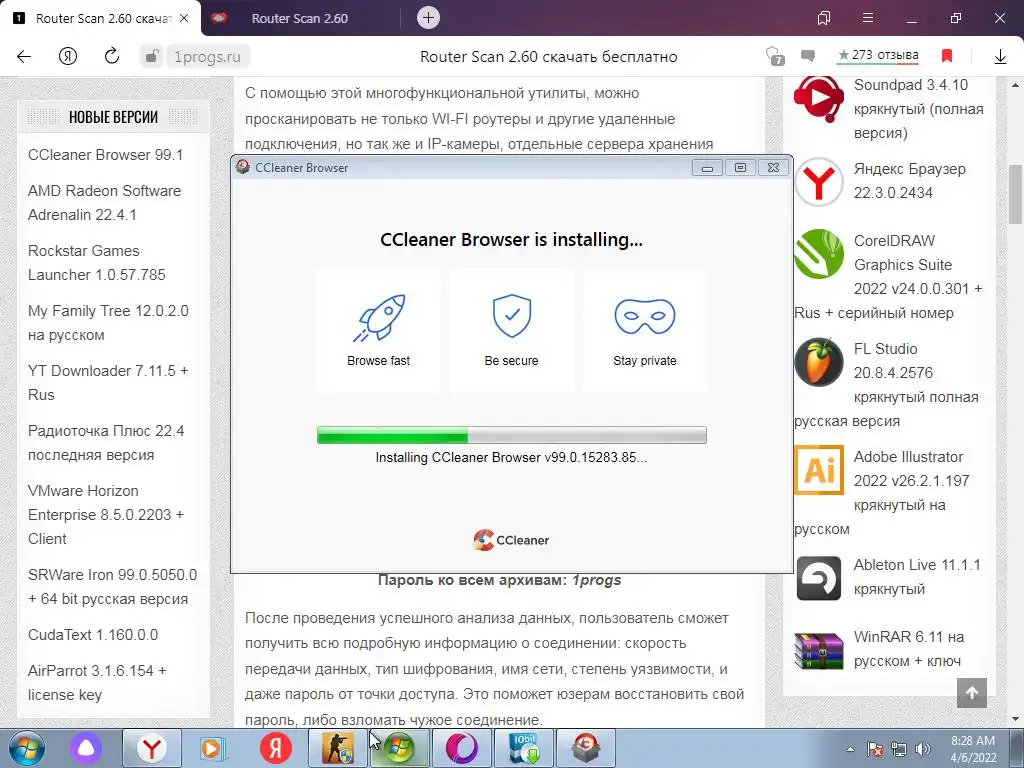Open the Yandex Browser Y taskbar icon

[x=152, y=748]
